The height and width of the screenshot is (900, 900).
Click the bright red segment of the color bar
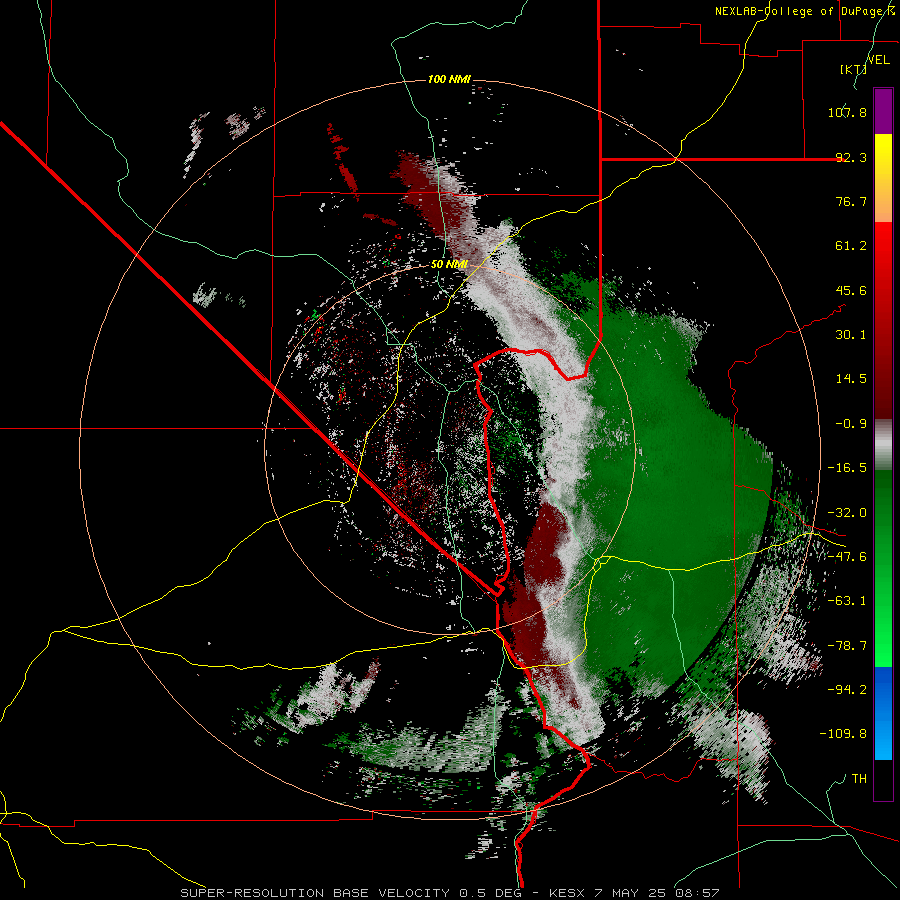coord(883,245)
